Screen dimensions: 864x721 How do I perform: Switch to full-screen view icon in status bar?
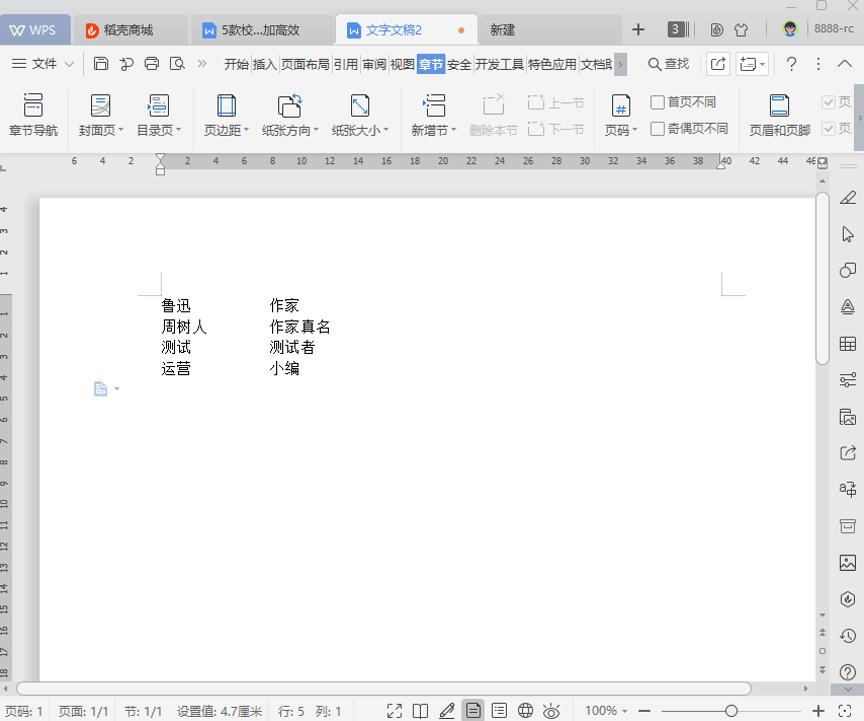click(395, 710)
